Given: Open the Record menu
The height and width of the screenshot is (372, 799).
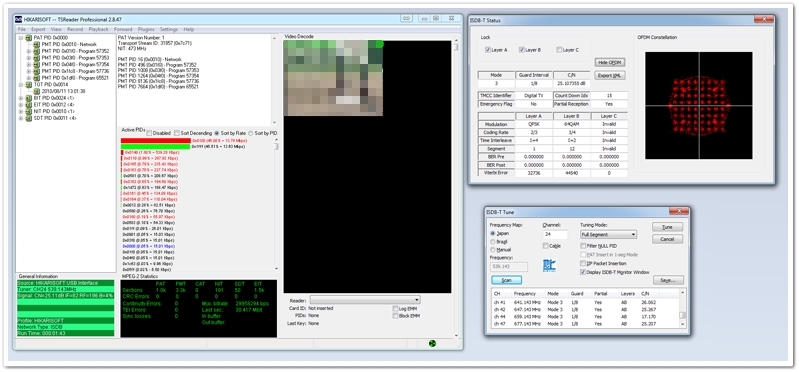Looking at the screenshot, I should (75, 30).
